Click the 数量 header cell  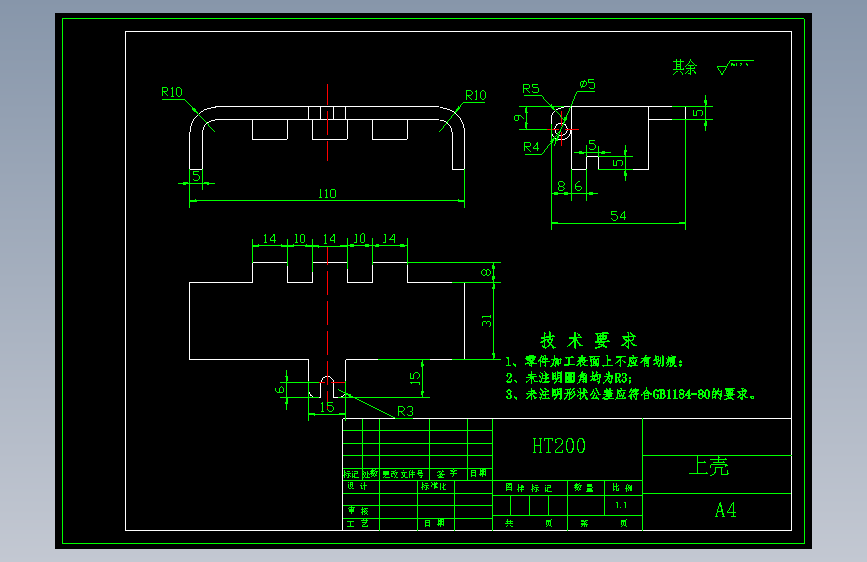tap(583, 488)
